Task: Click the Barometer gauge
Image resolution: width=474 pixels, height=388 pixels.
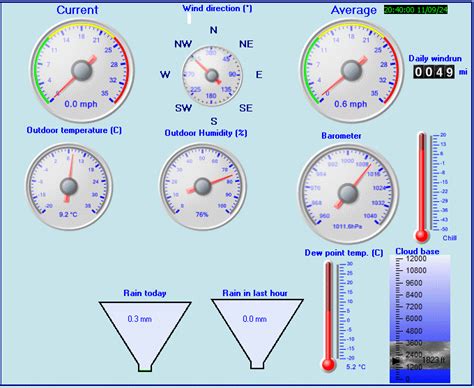Action: coord(348,194)
